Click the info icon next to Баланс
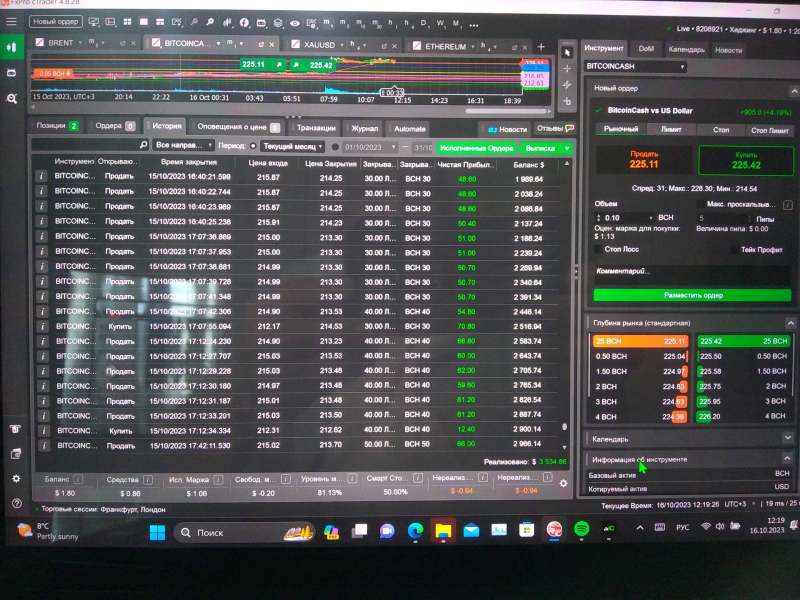 click(78, 479)
